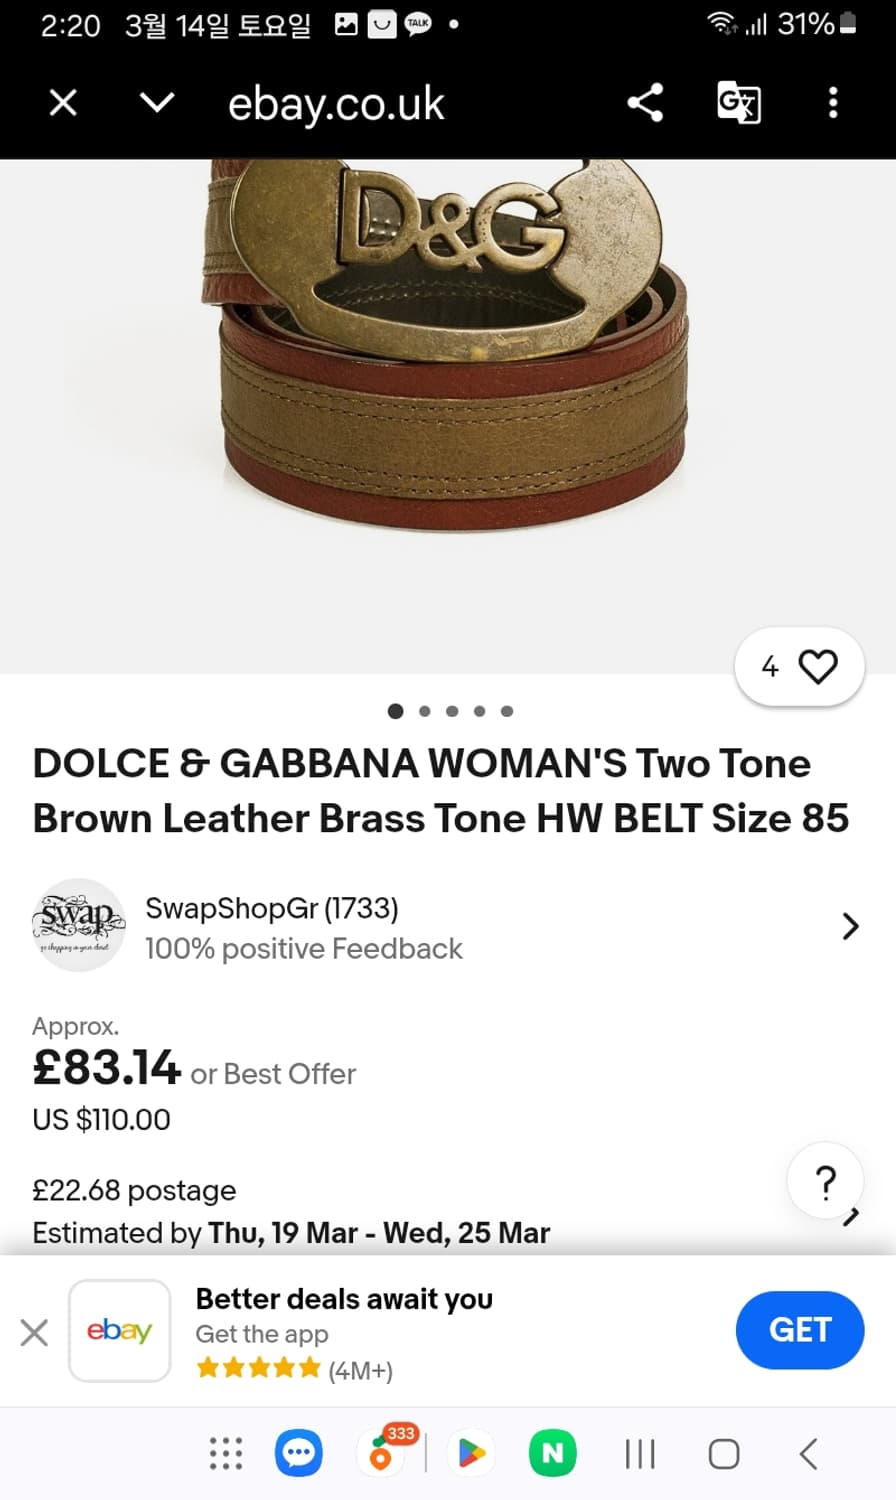Open the app drawer grid icon
The width and height of the screenshot is (896, 1500).
click(226, 1453)
